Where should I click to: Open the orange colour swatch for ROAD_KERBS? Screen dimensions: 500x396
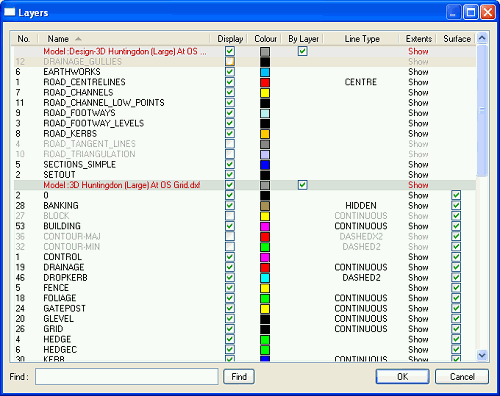(x=265, y=134)
